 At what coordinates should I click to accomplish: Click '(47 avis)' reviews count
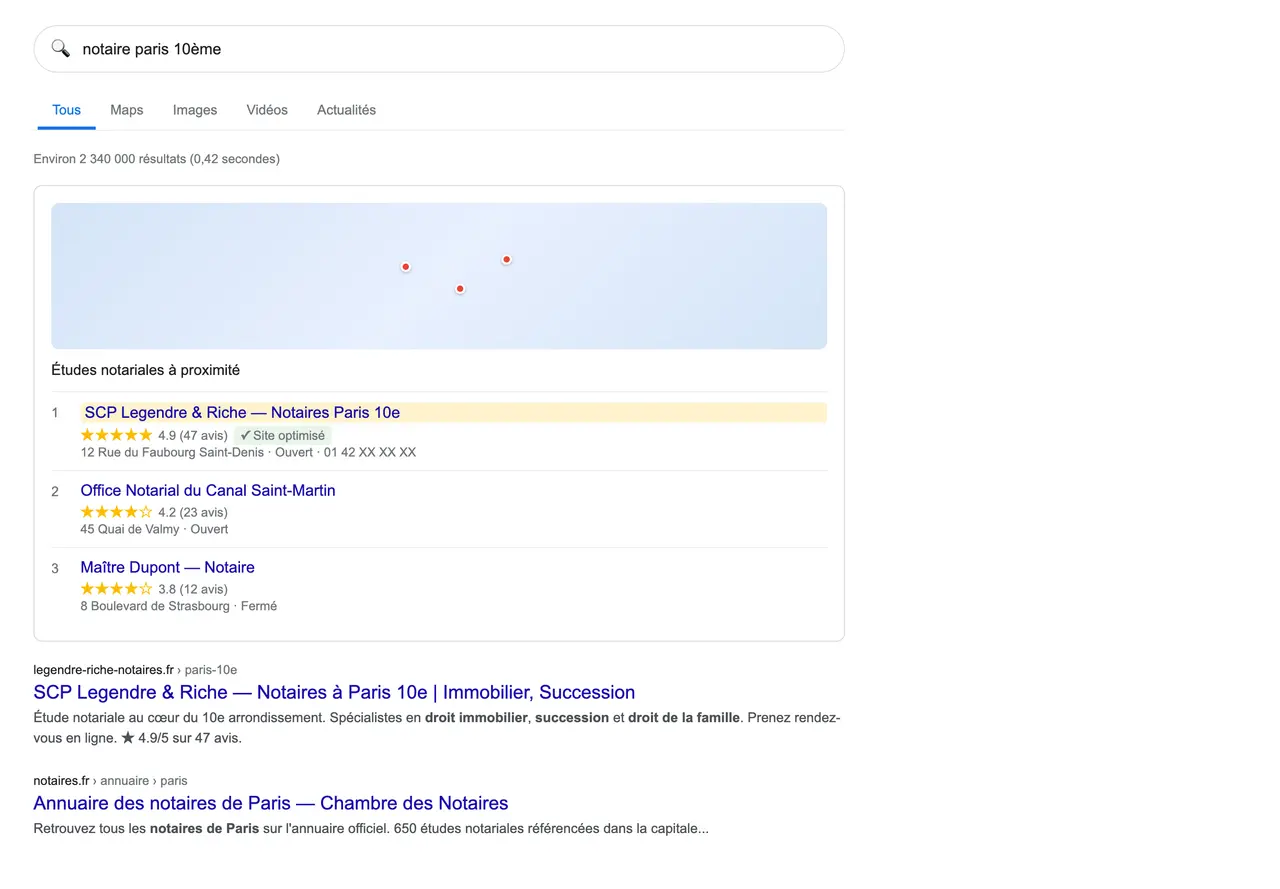[x=204, y=436]
